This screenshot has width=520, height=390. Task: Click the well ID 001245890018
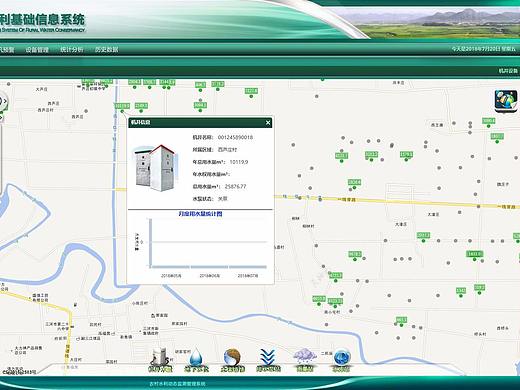235,137
